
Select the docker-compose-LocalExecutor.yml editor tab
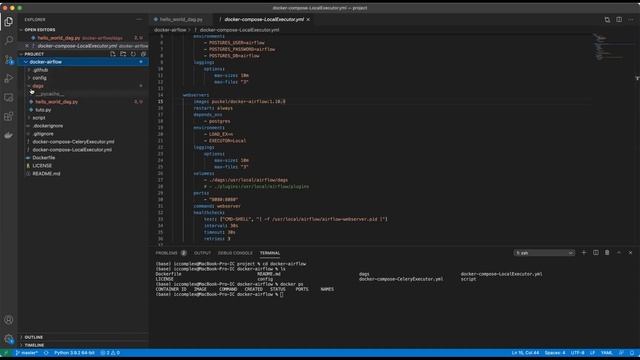[264, 20]
